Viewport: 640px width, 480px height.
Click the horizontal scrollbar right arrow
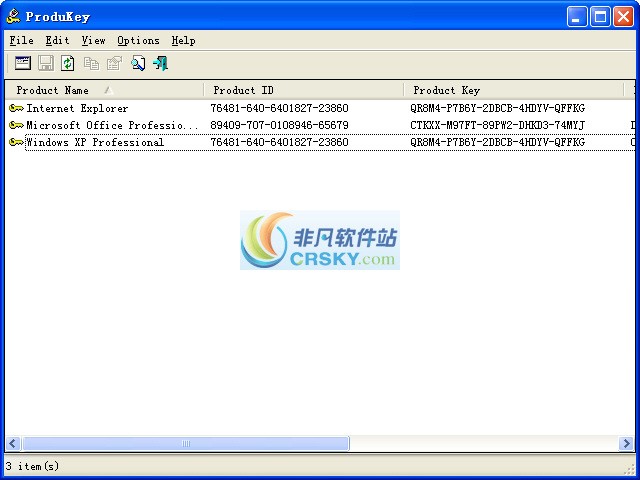click(627, 443)
